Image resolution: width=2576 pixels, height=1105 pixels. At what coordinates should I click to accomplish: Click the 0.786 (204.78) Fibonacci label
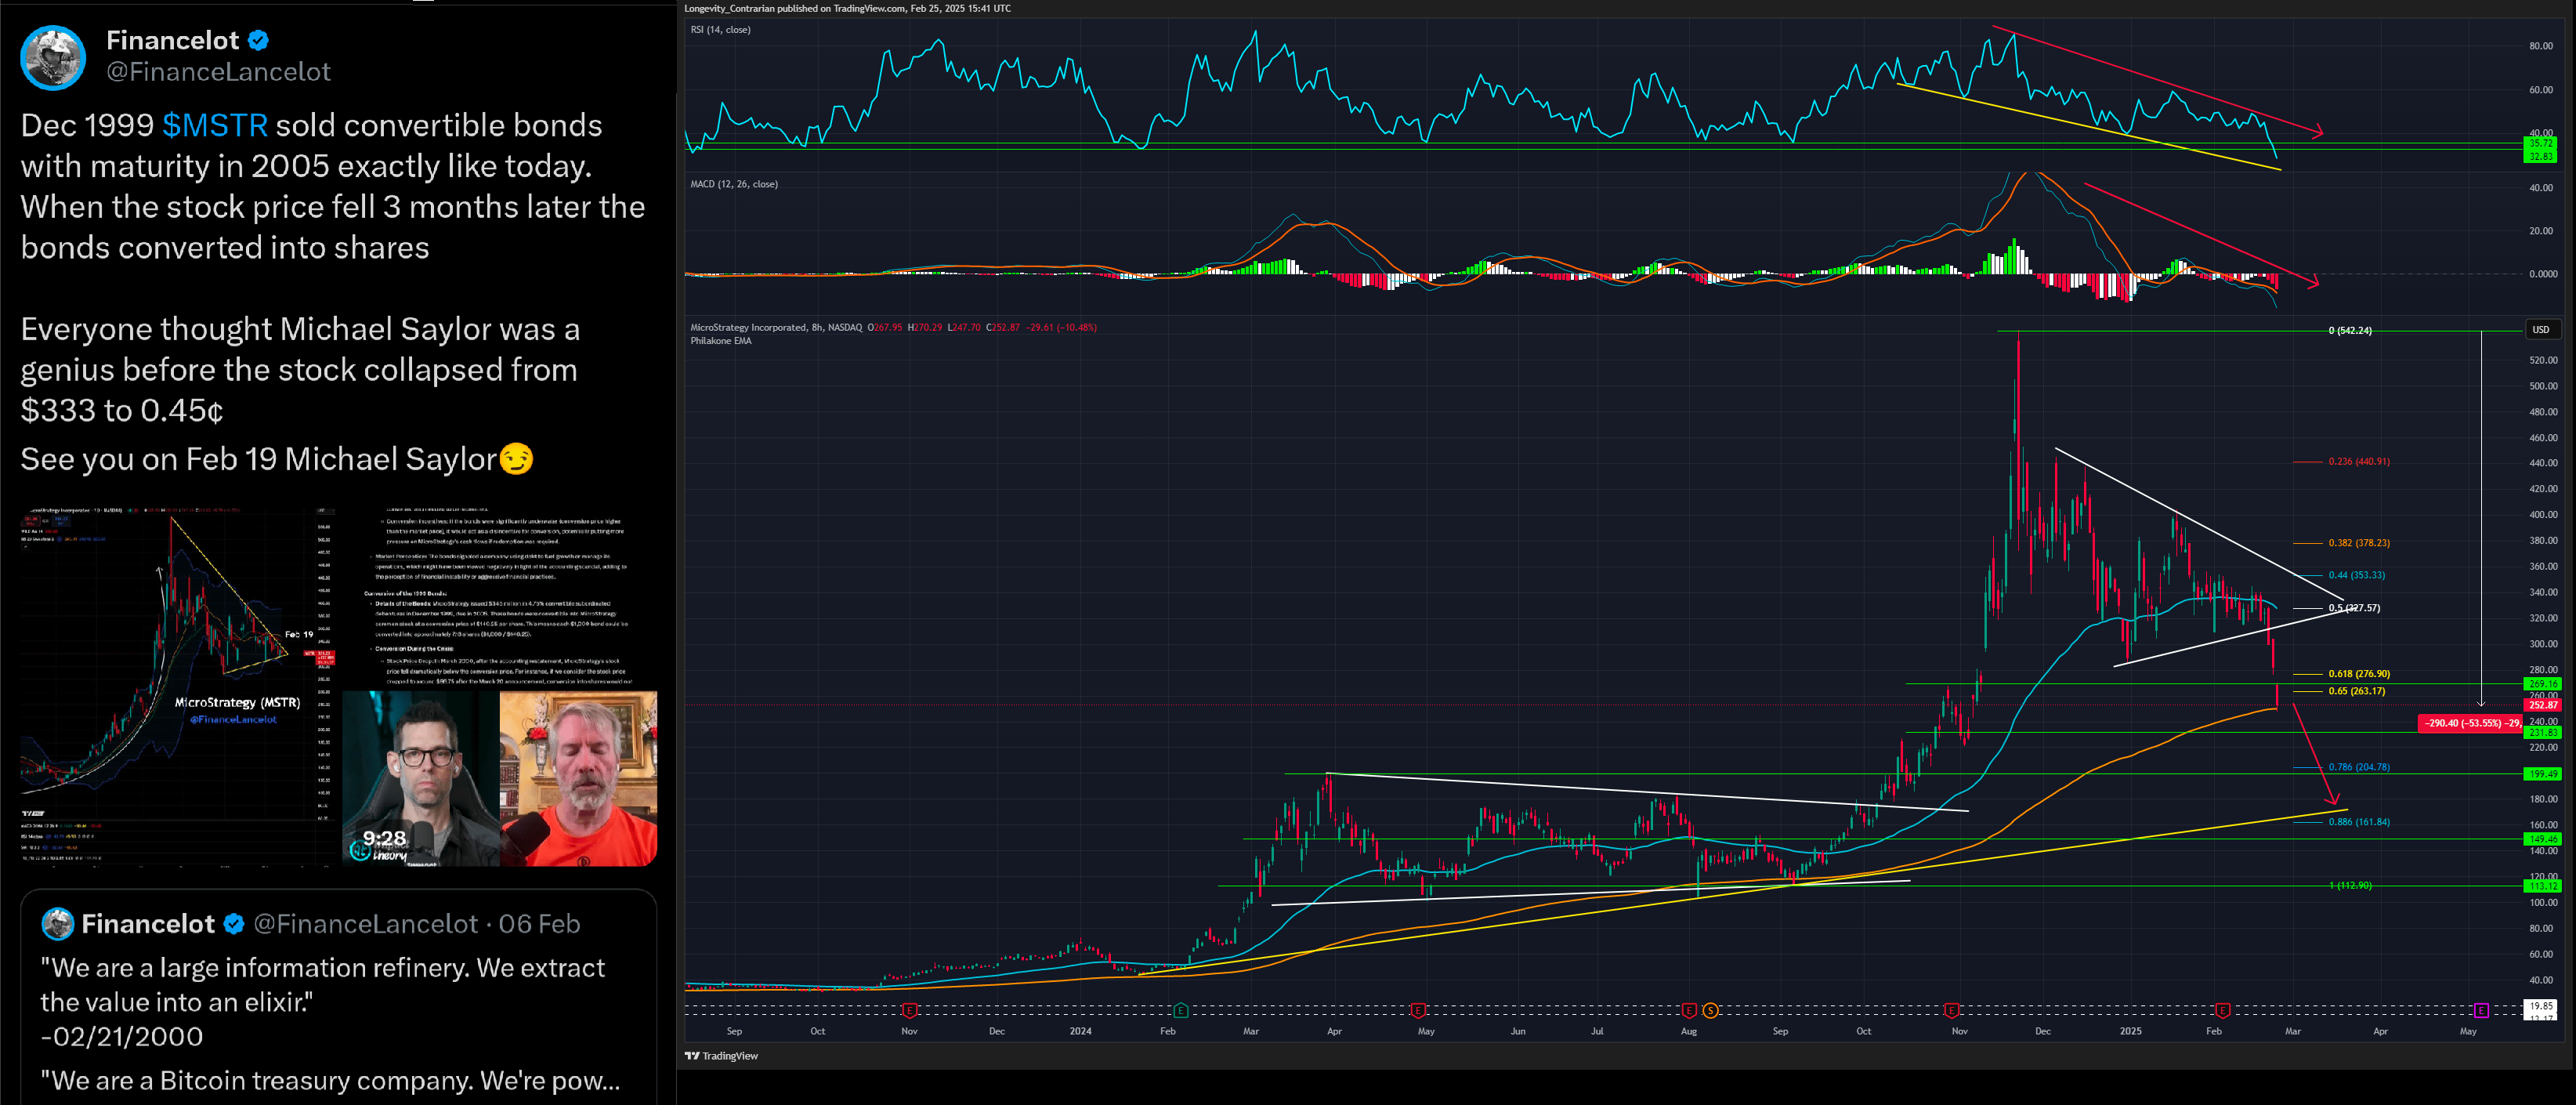pos(2359,767)
